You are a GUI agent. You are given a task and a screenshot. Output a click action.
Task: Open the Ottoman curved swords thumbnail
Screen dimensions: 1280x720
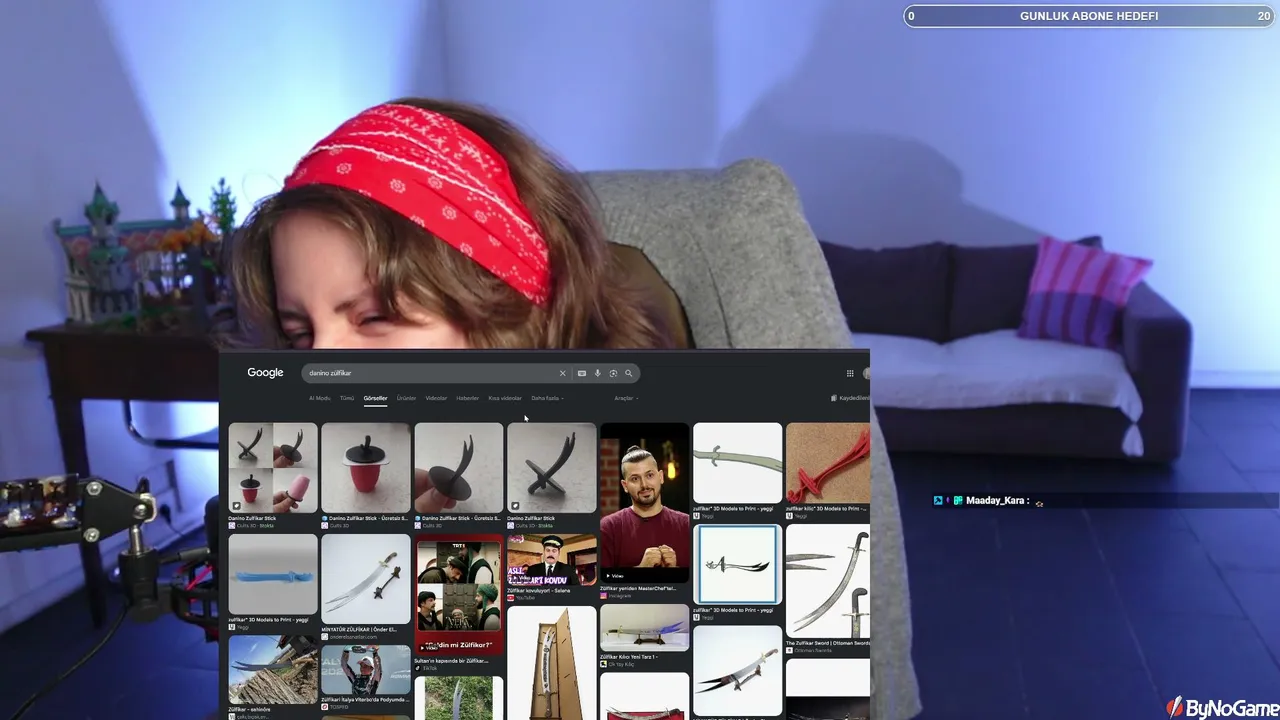click(828, 581)
